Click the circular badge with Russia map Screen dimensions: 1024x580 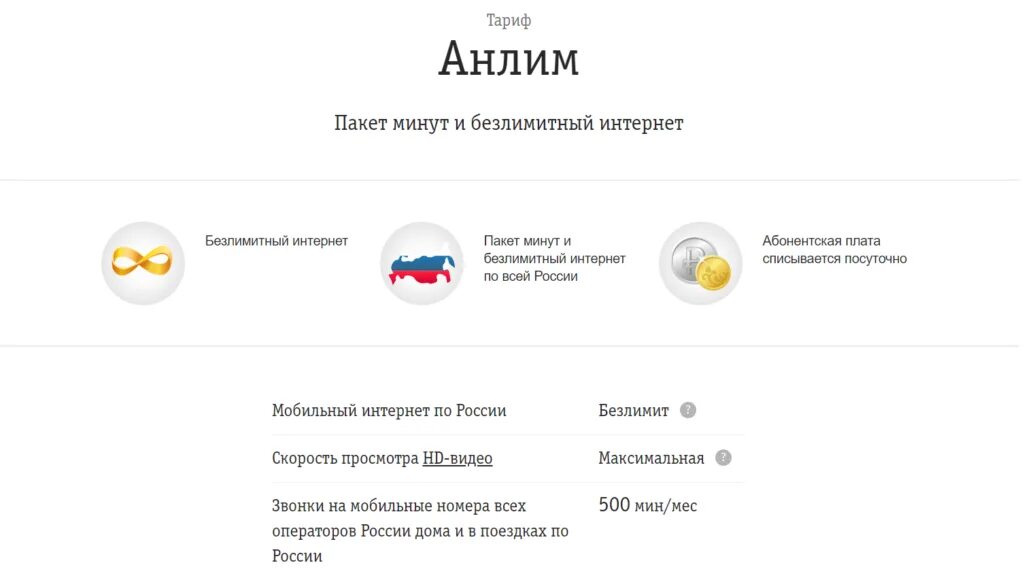(422, 263)
